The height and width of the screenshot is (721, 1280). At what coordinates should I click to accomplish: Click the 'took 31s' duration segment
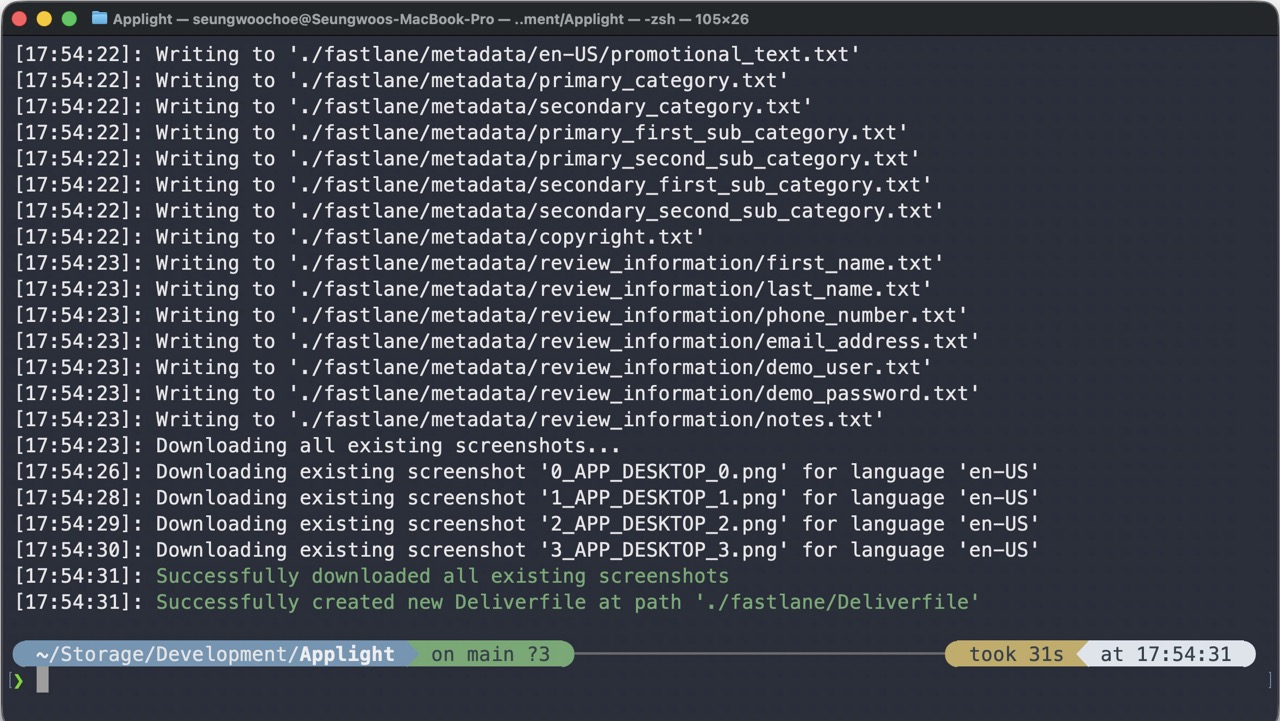[1015, 654]
